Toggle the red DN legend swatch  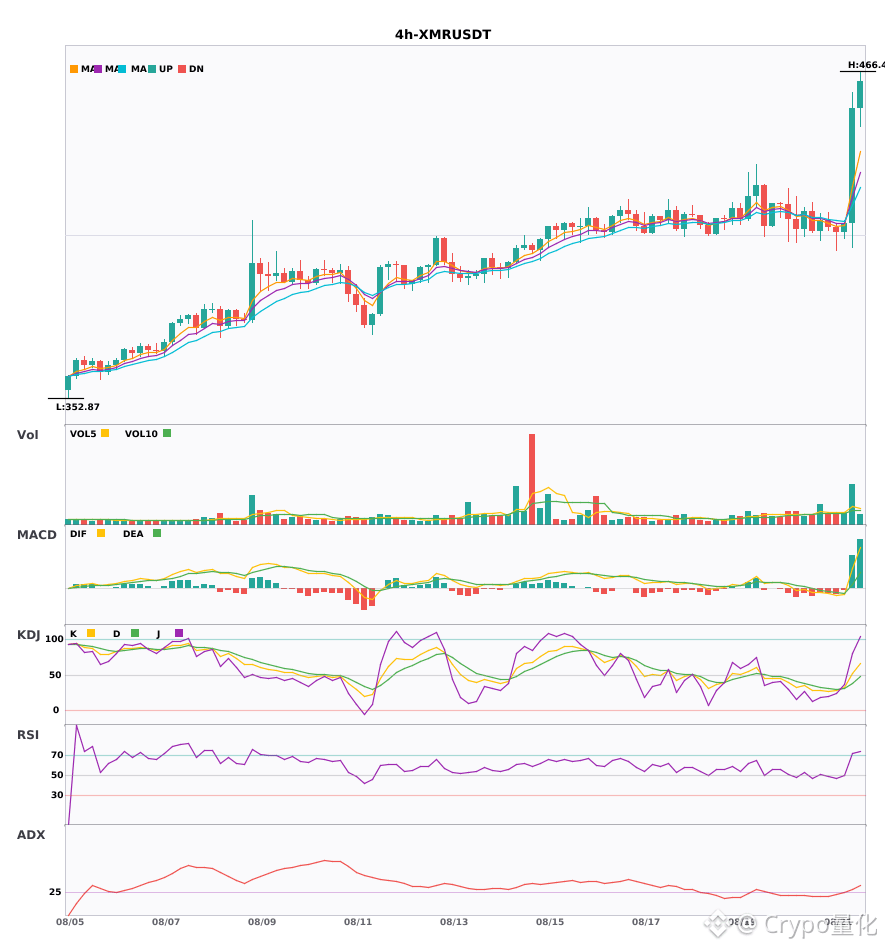click(x=182, y=69)
